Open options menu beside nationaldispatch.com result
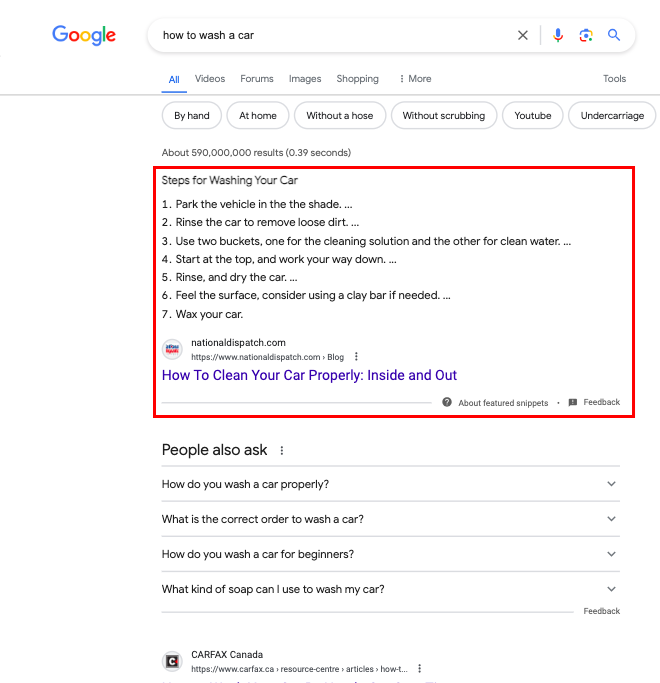Viewport: 660px width, 683px height. (x=356, y=357)
